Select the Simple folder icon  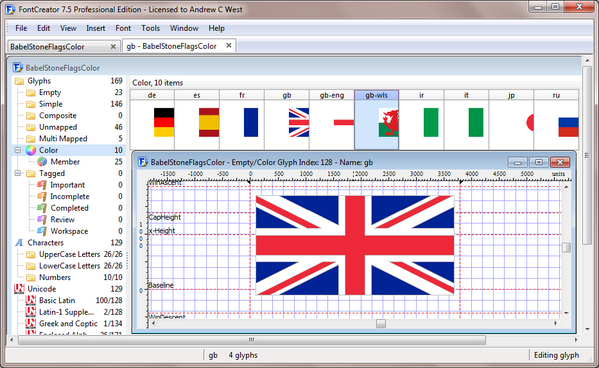point(31,104)
